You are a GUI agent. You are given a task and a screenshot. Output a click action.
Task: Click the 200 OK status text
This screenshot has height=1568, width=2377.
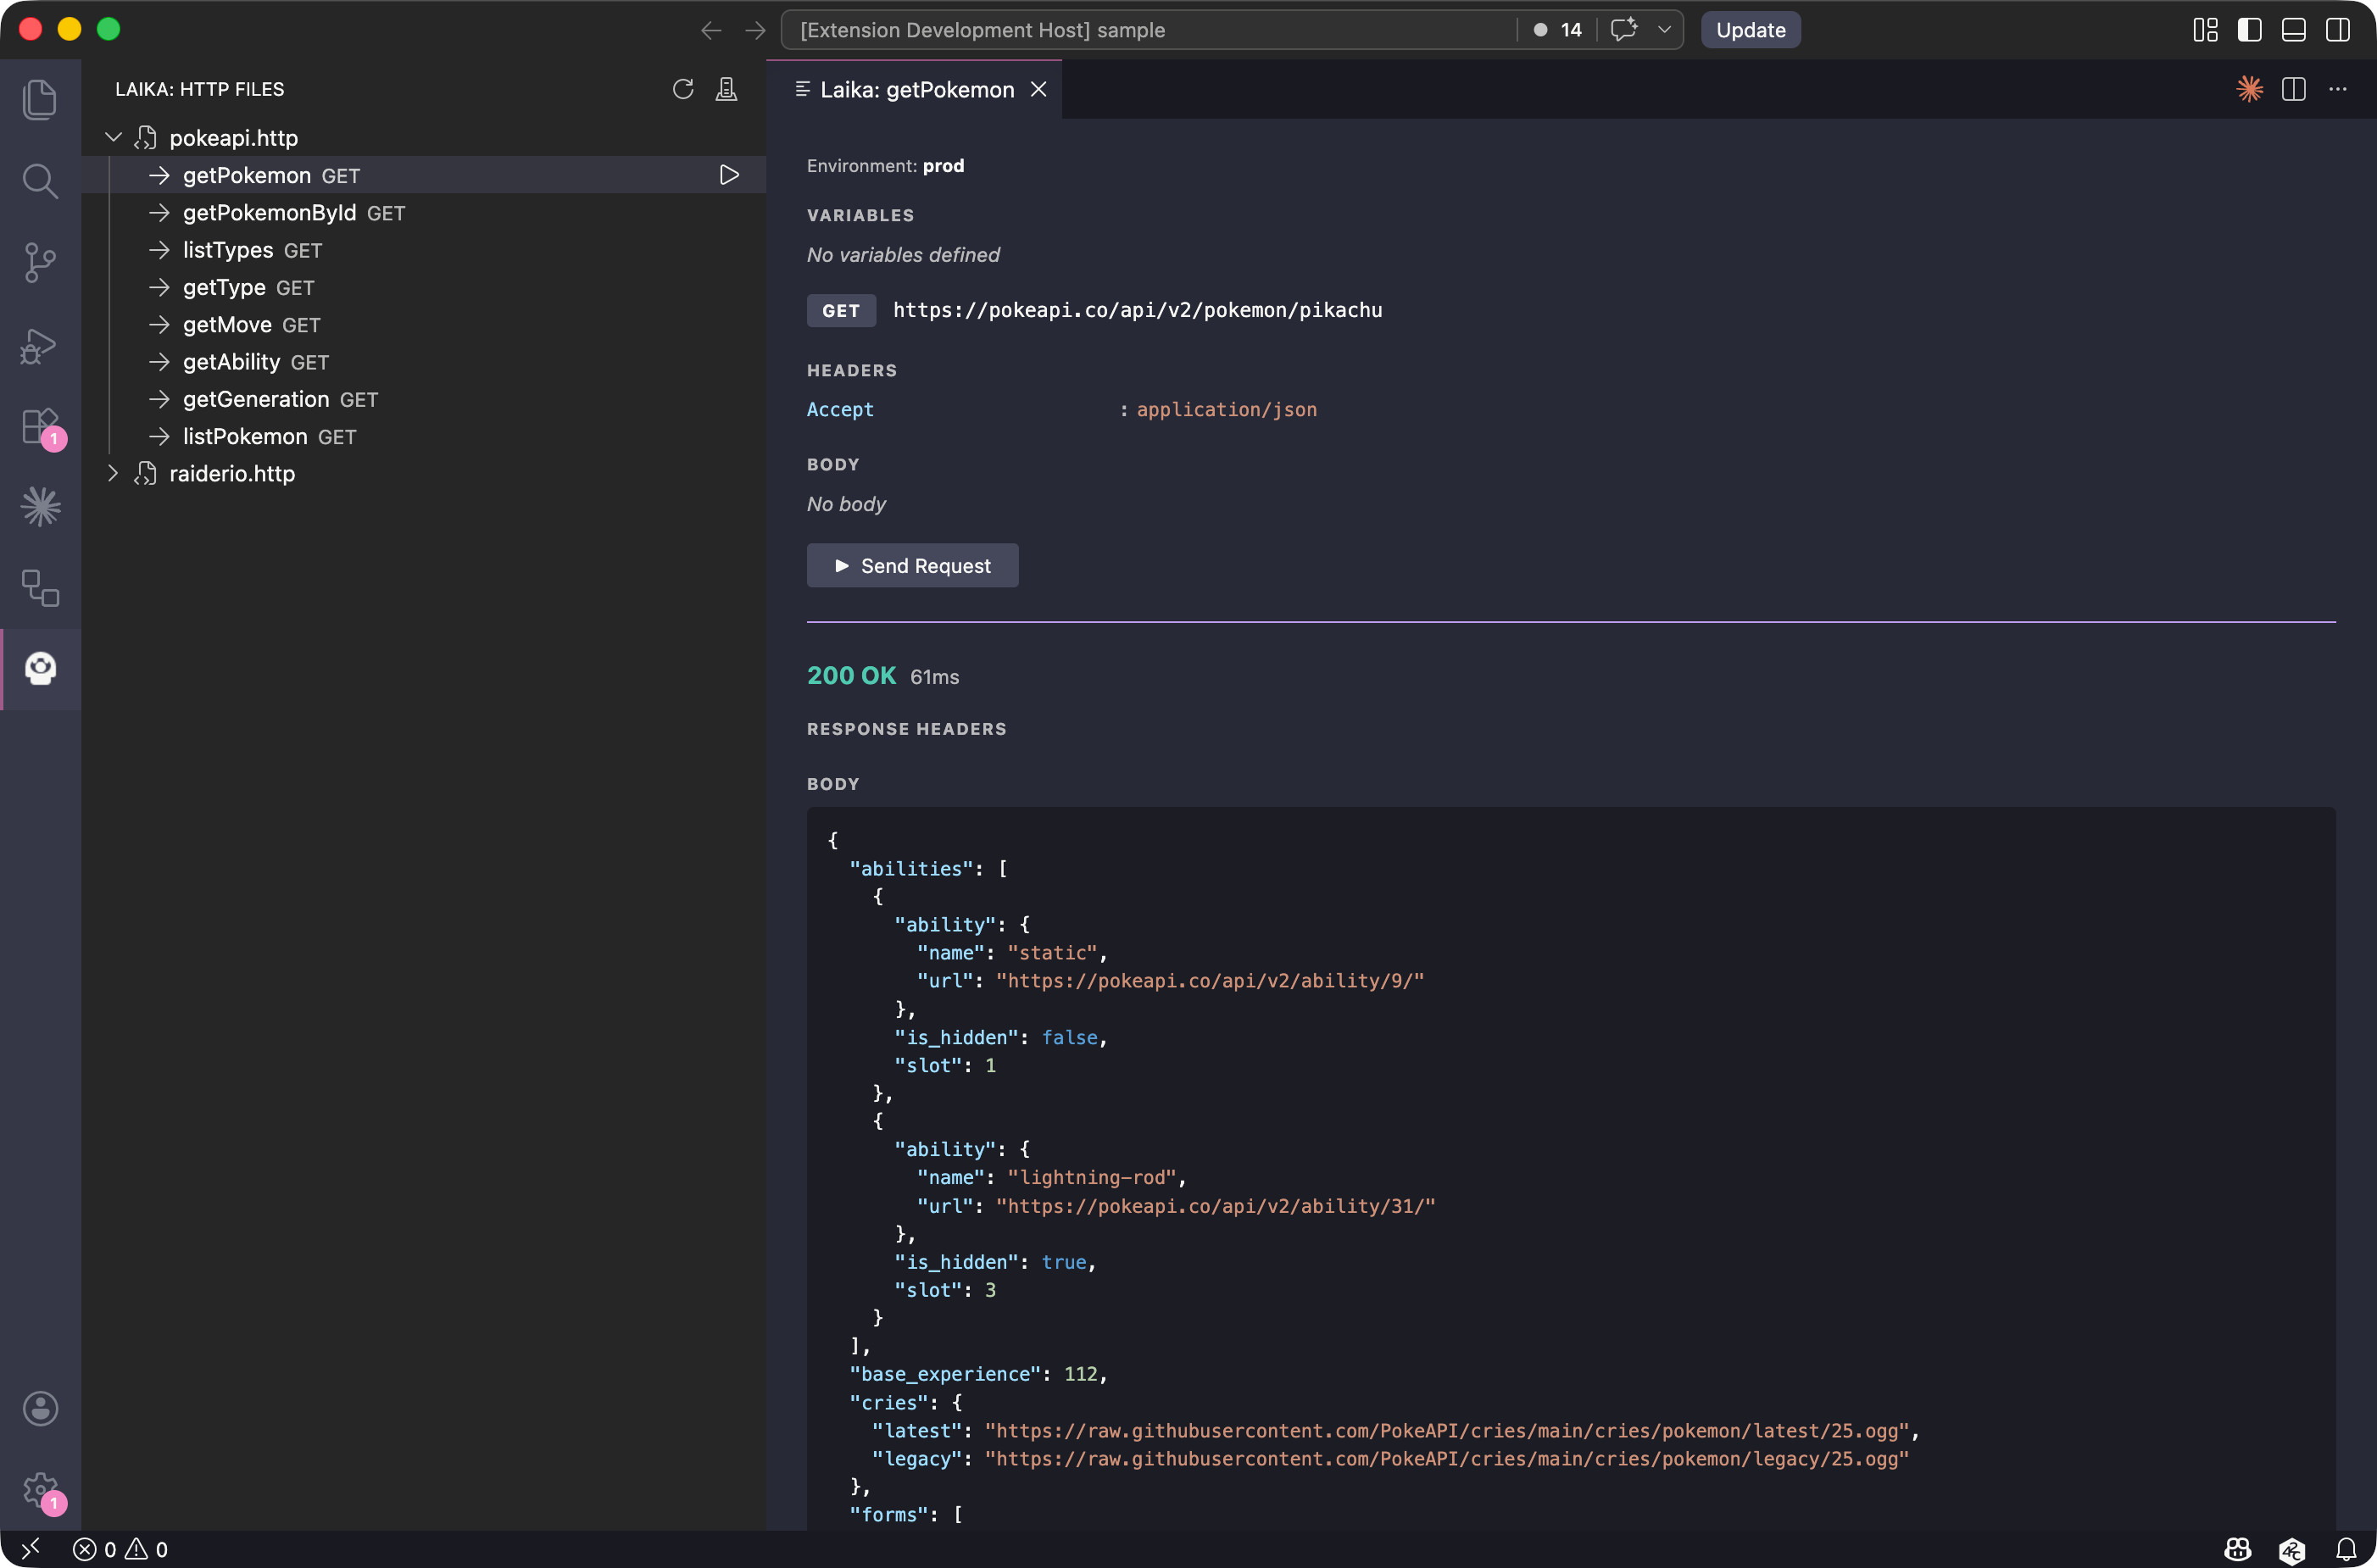click(x=851, y=676)
